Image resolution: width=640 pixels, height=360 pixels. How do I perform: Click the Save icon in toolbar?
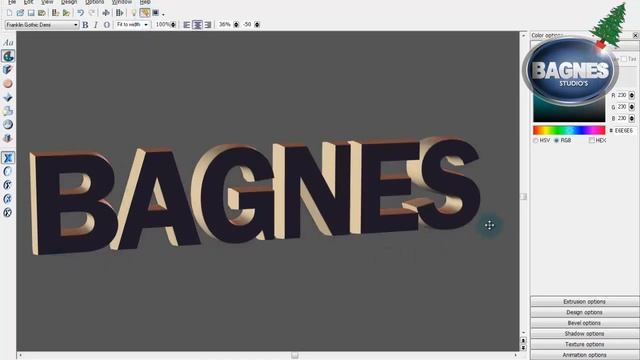(x=31, y=13)
